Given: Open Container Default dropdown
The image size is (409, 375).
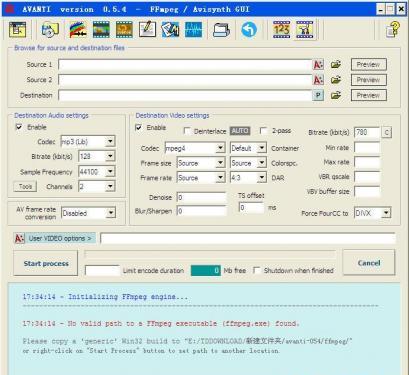Looking at the screenshot, I should coord(262,148).
